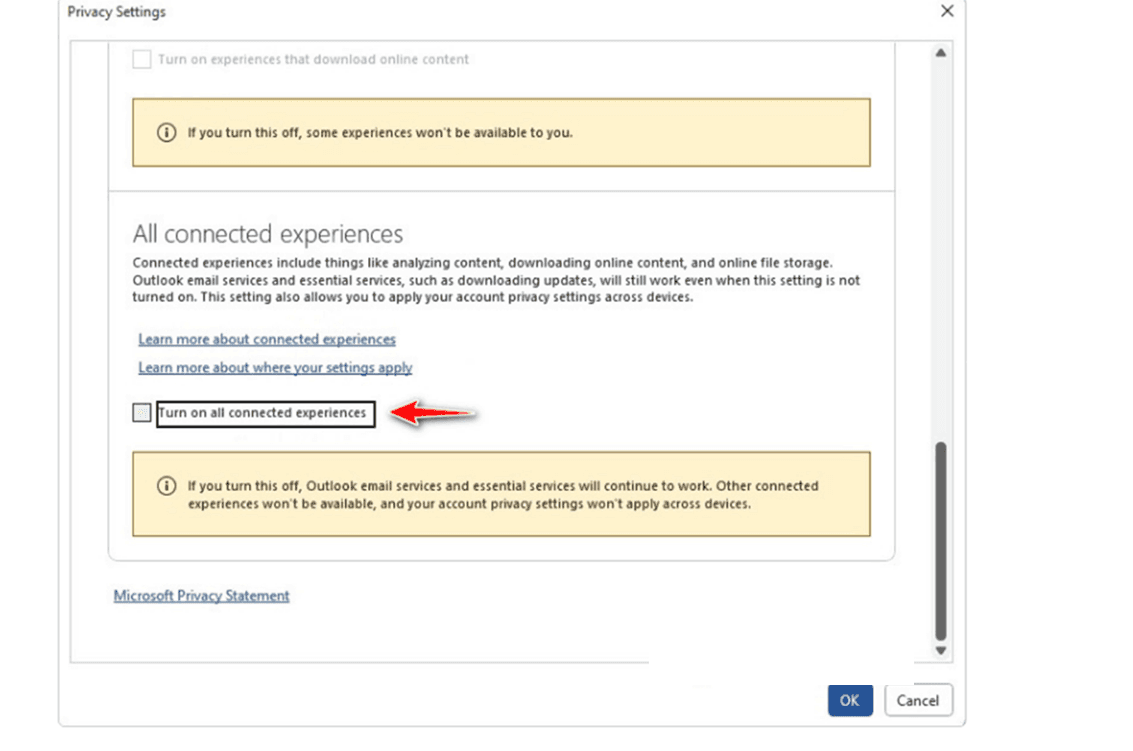
Task: Click the scrollbar down arrow
Action: click(x=940, y=649)
